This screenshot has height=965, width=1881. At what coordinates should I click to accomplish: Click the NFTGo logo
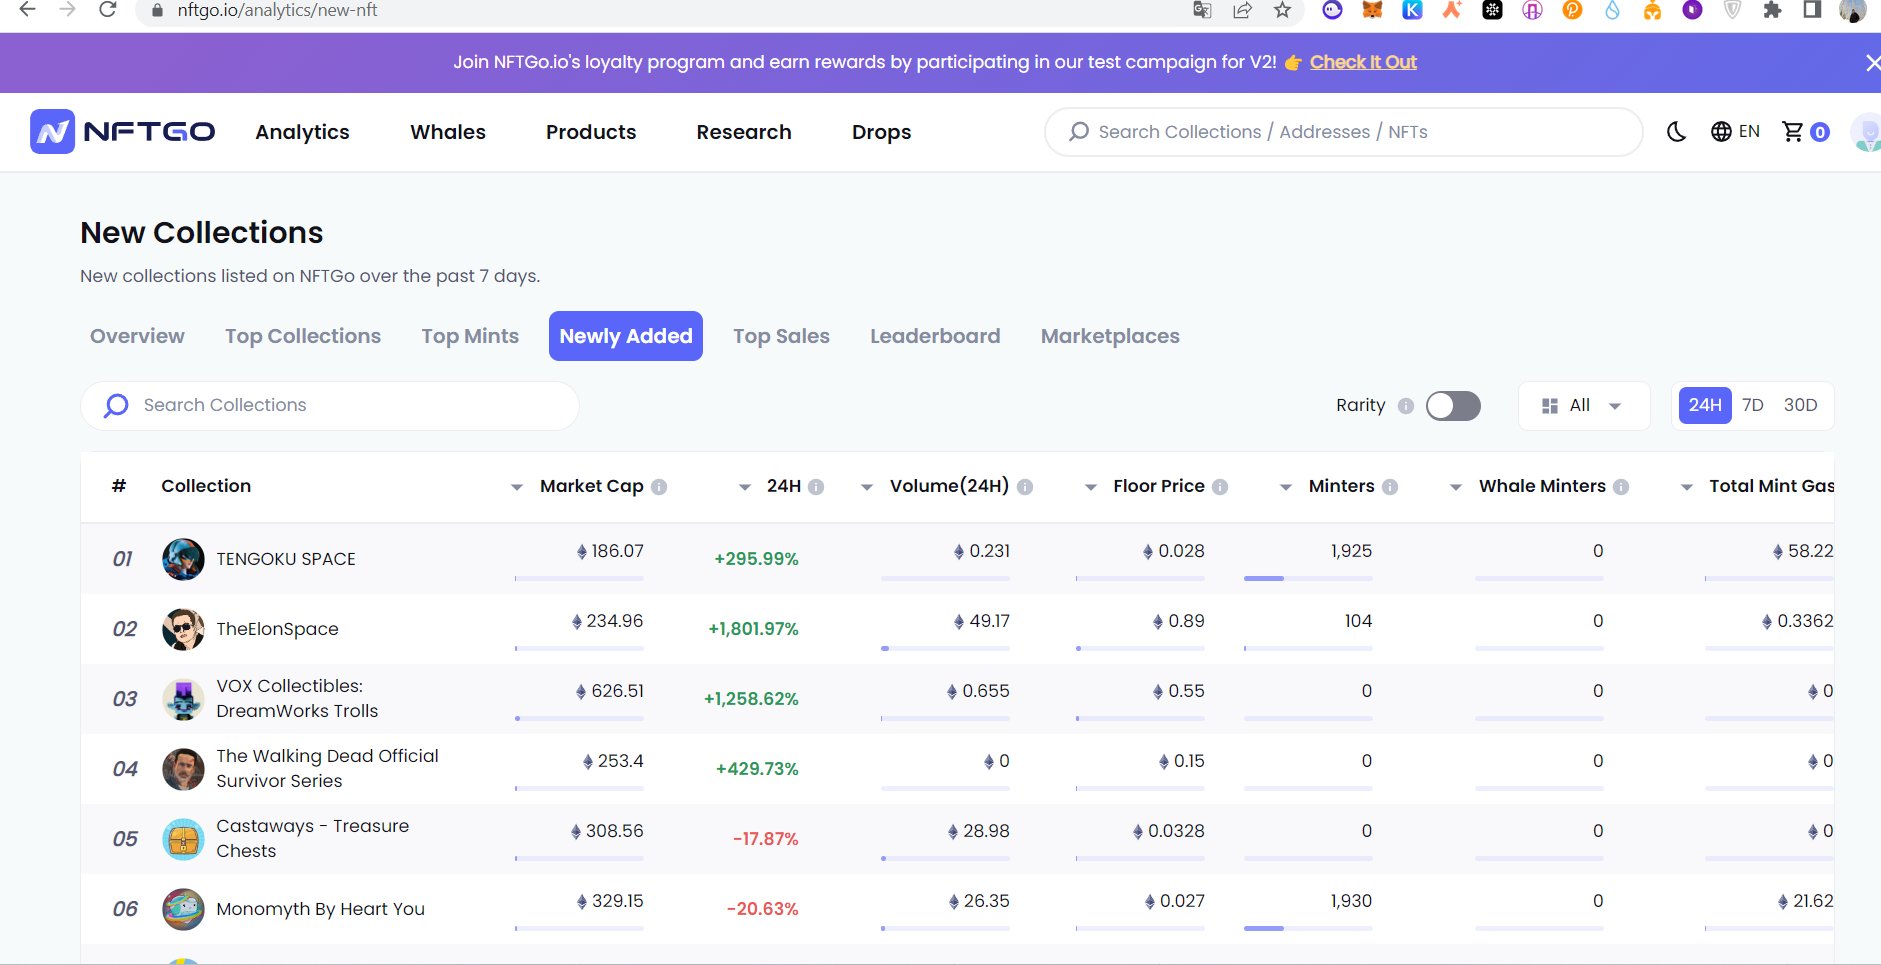123,132
